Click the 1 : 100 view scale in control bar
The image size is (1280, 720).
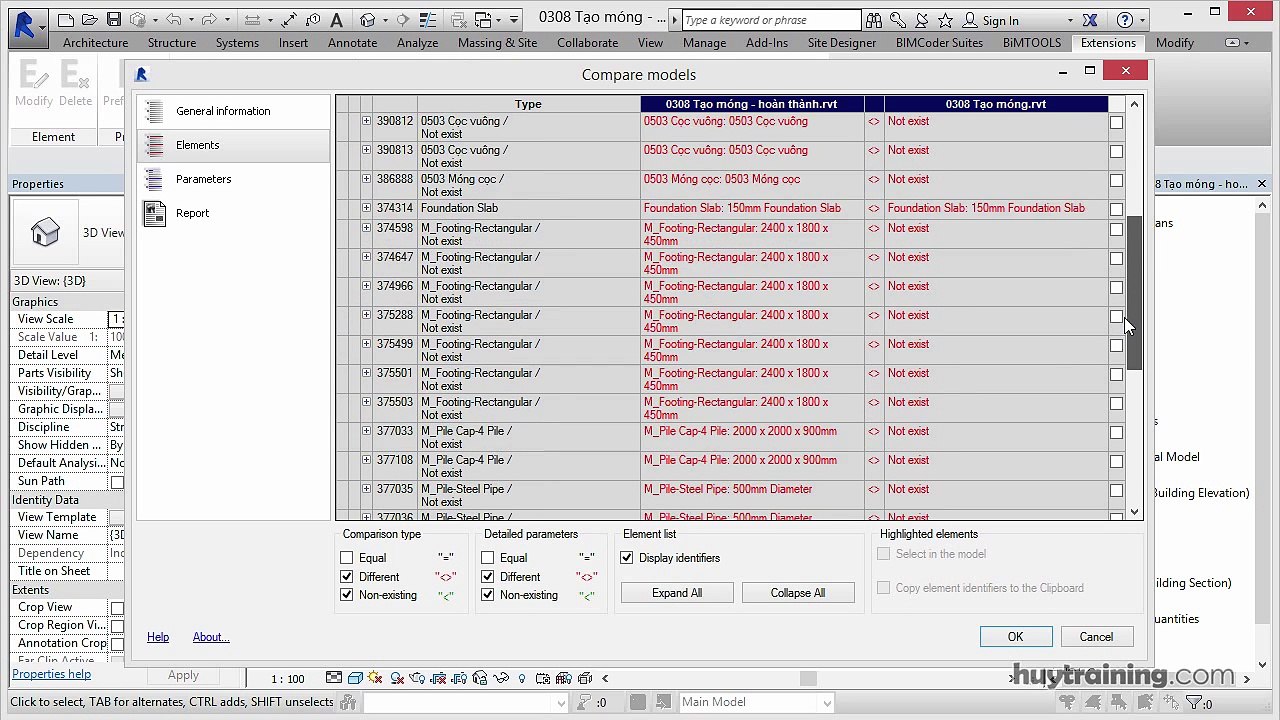287,679
